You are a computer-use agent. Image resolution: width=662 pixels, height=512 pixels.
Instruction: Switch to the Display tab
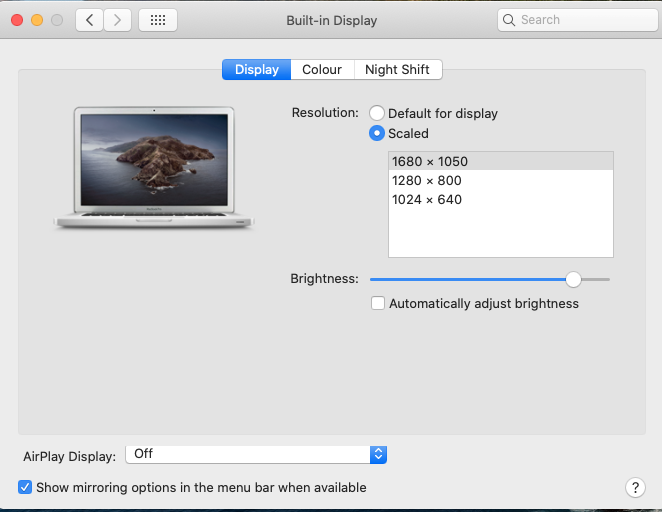tap(257, 69)
